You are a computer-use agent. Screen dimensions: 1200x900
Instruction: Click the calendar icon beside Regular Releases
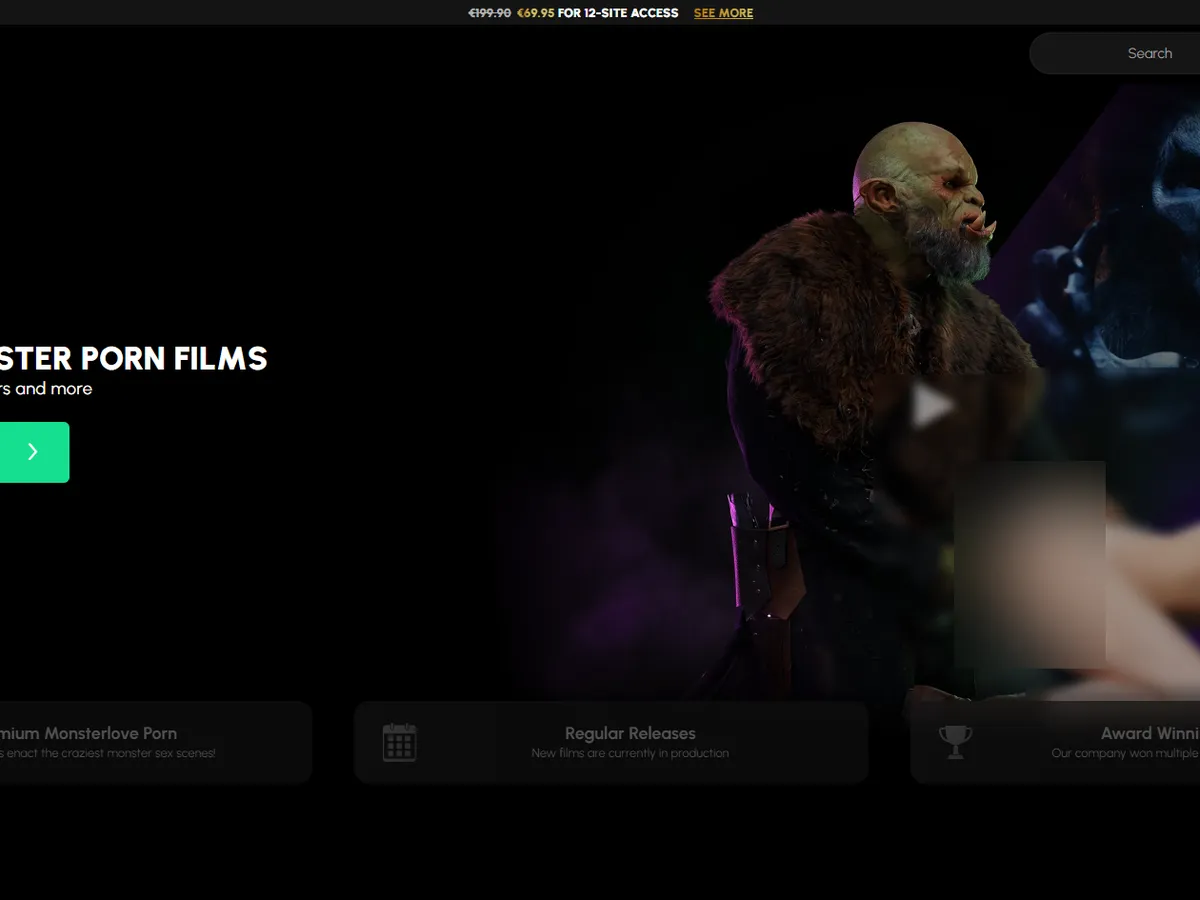pyautogui.click(x=399, y=743)
